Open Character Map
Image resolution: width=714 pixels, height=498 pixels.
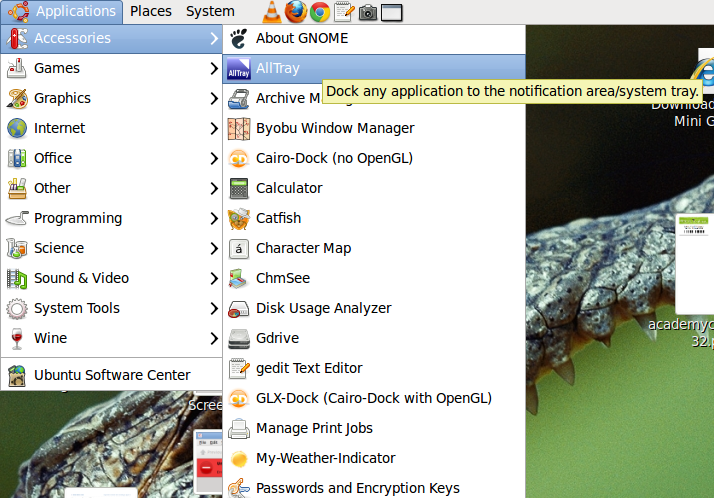click(374, 249)
